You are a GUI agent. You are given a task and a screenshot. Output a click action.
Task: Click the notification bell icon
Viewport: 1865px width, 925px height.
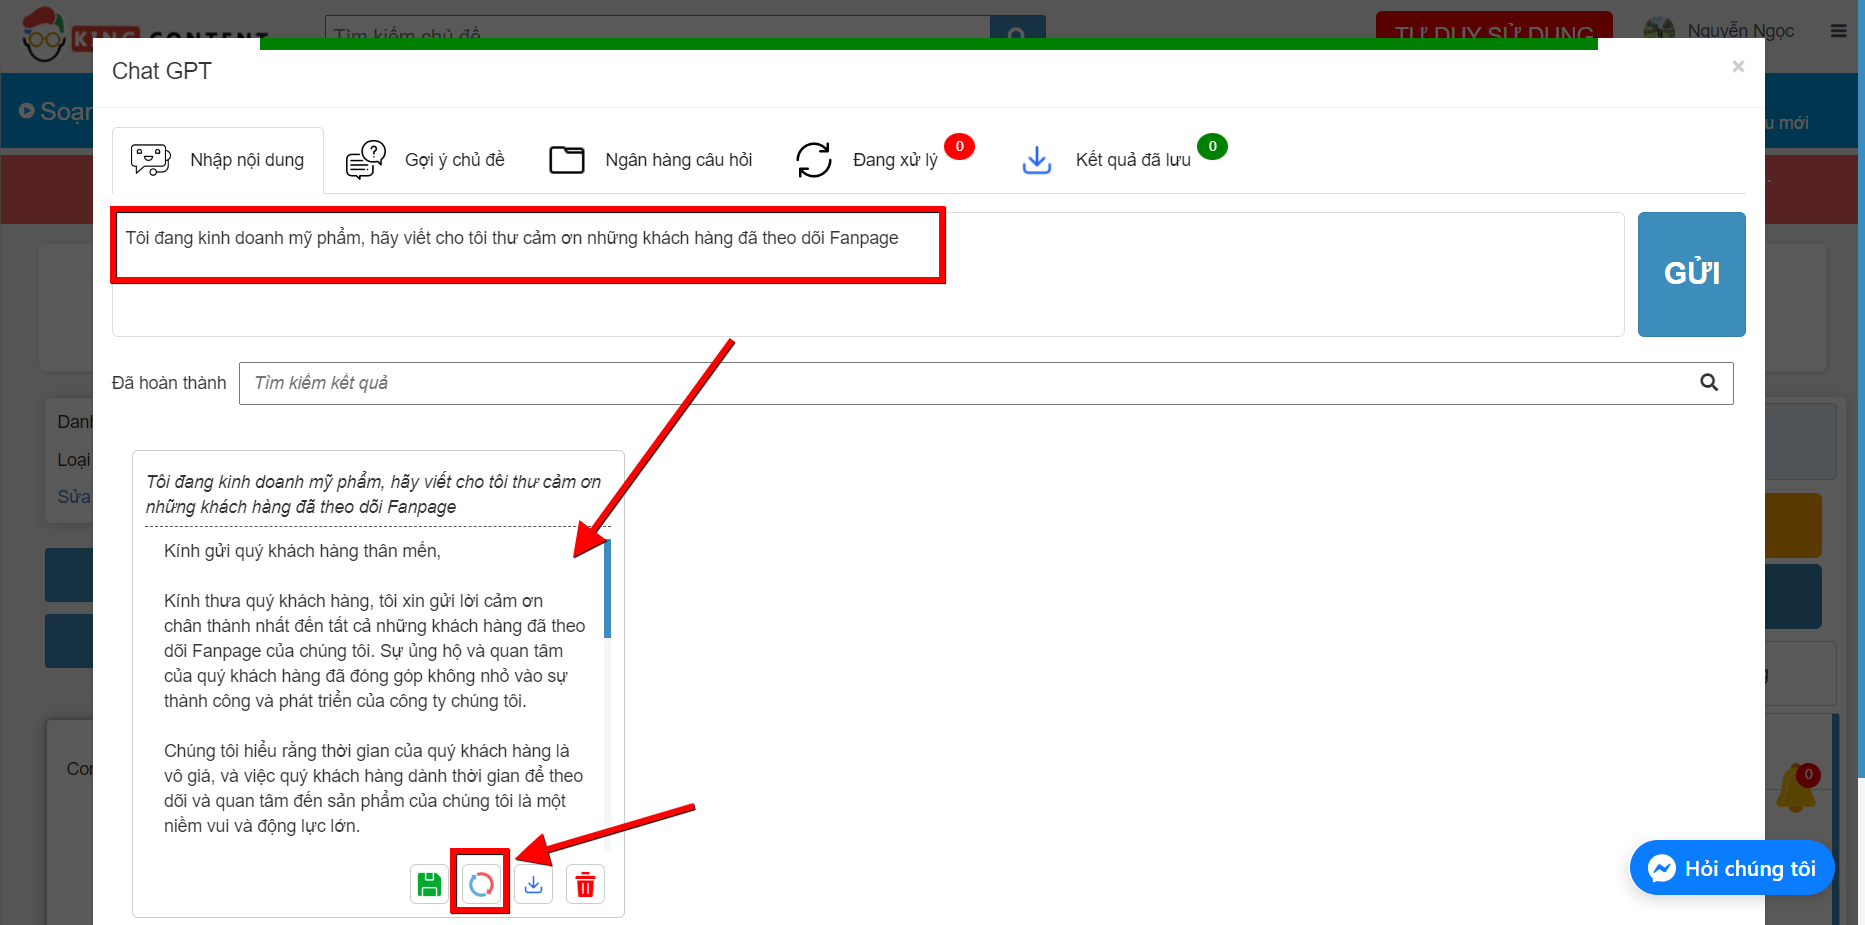pos(1796,790)
